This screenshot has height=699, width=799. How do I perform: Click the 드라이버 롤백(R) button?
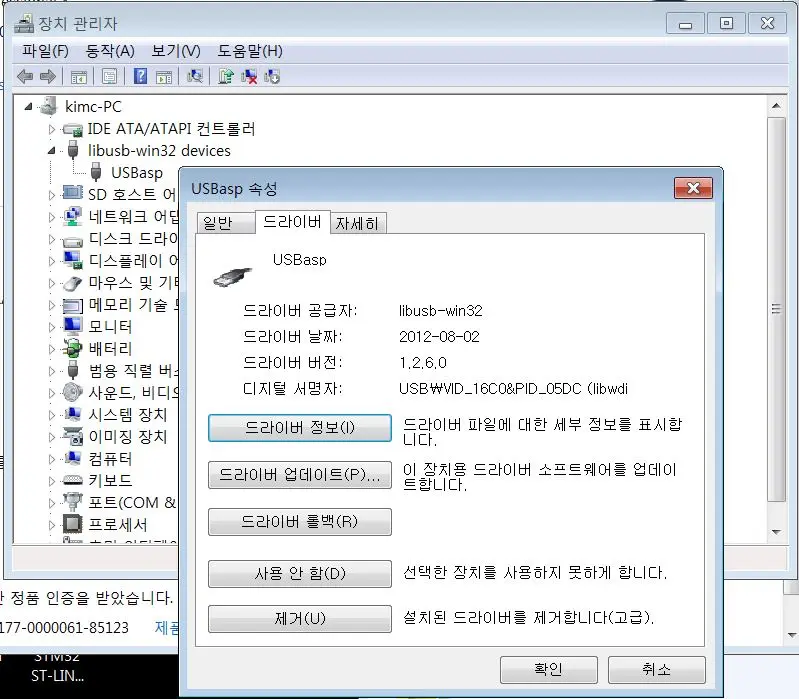coord(300,522)
